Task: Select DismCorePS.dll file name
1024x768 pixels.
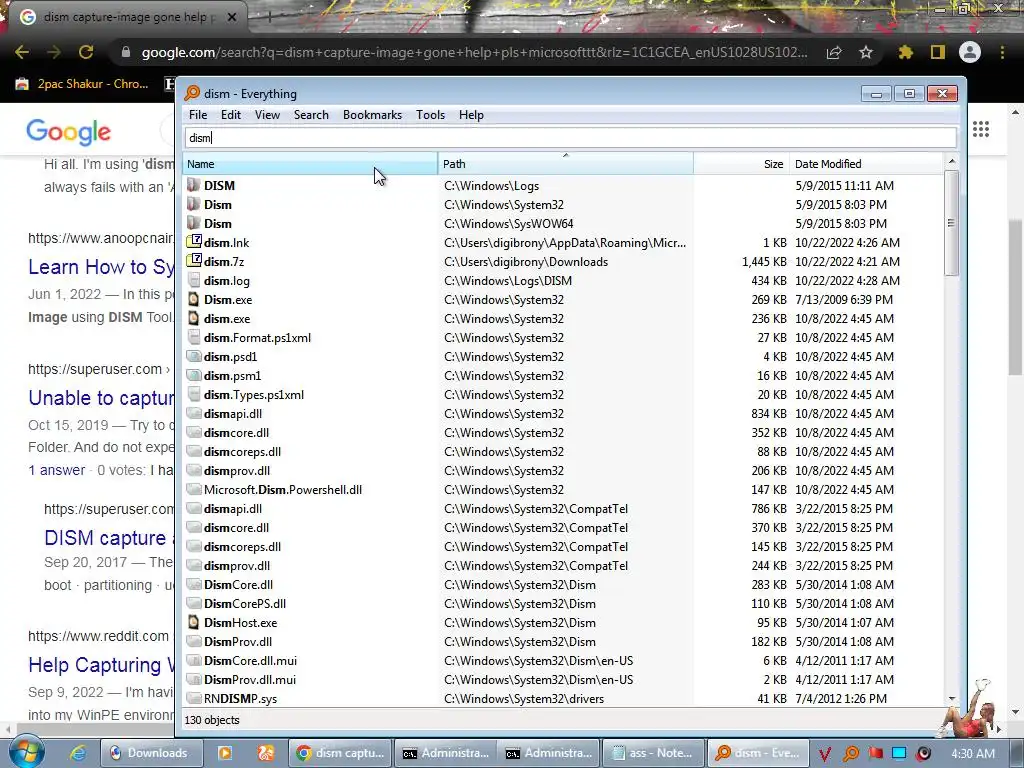Action: coord(245,603)
